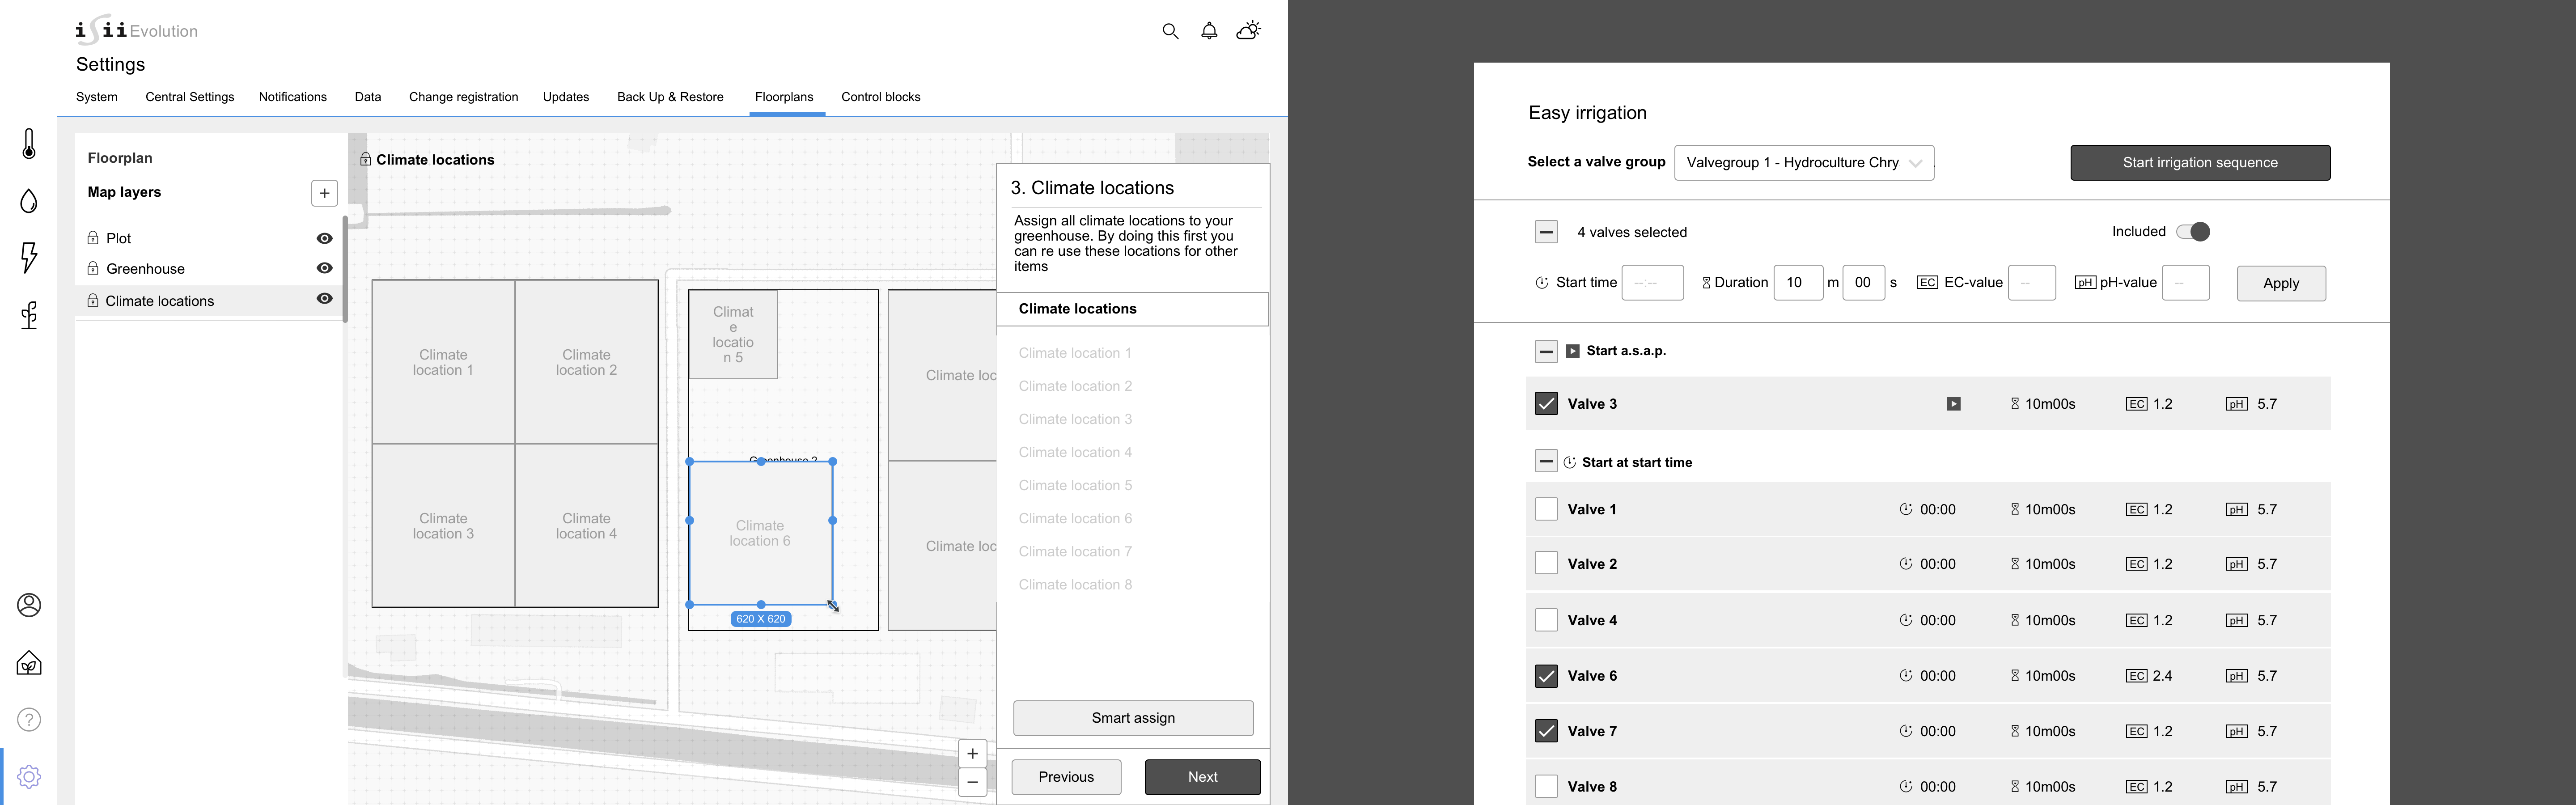This screenshot has width=2576, height=805.
Task: Open the notifications bell icon
Action: click(1209, 31)
